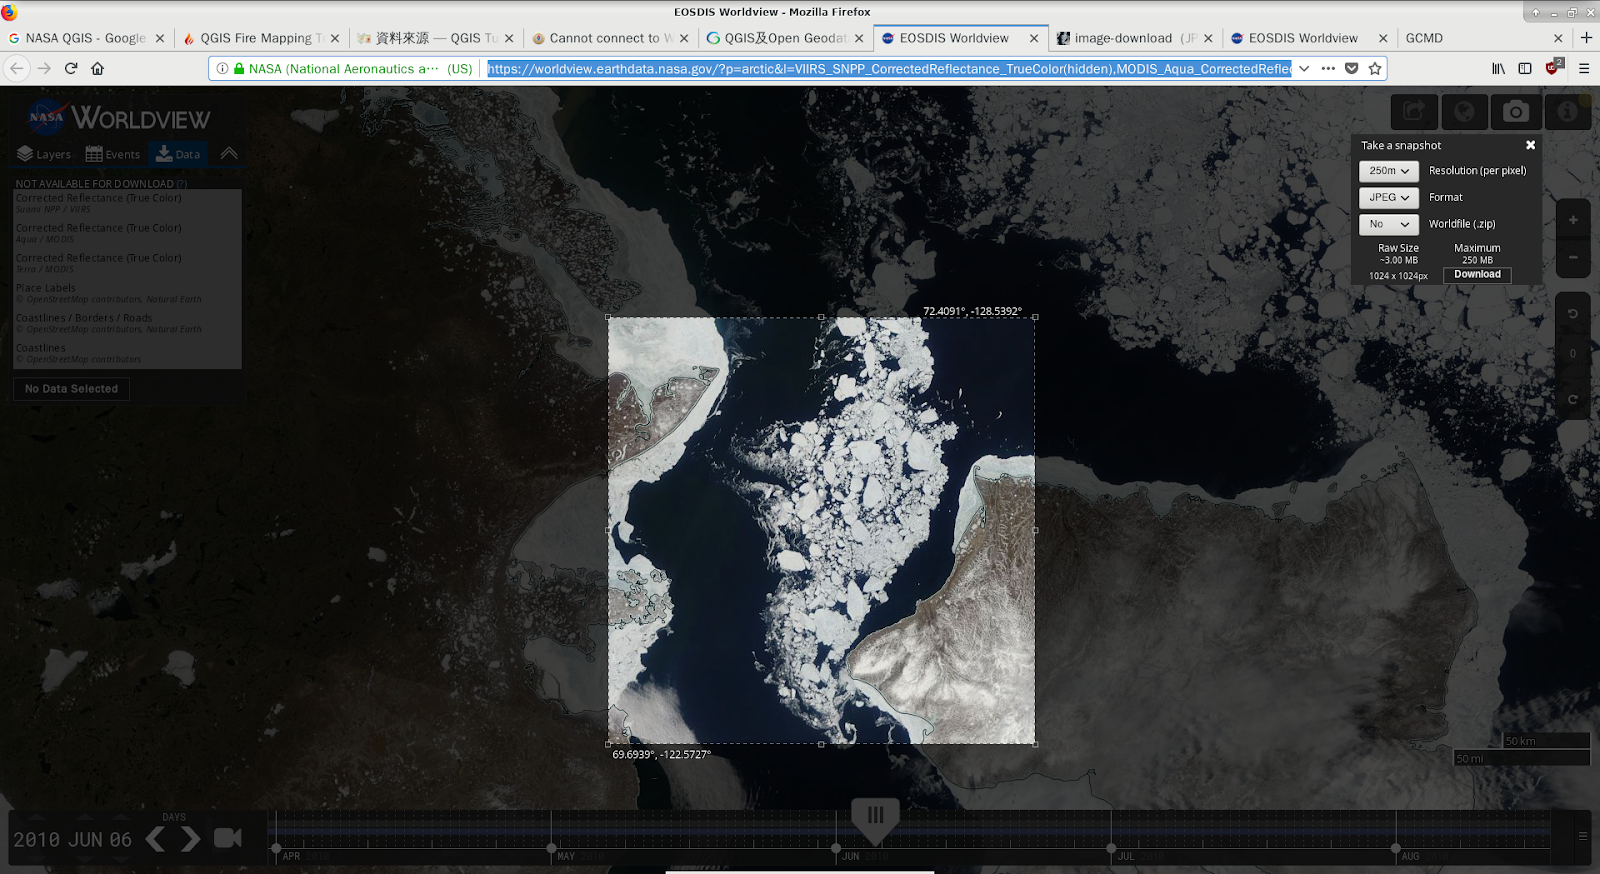Go to next day arrow

(x=190, y=839)
